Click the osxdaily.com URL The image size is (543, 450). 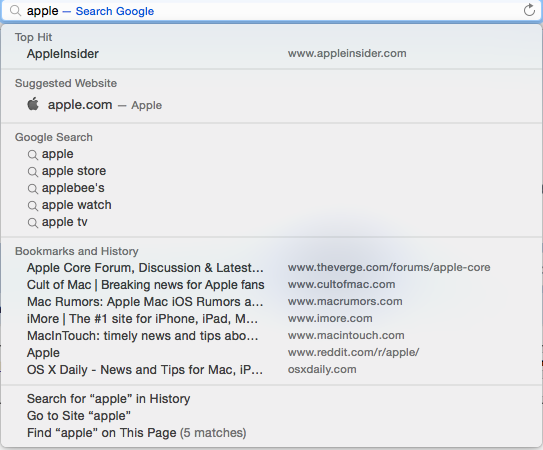[x=322, y=369]
